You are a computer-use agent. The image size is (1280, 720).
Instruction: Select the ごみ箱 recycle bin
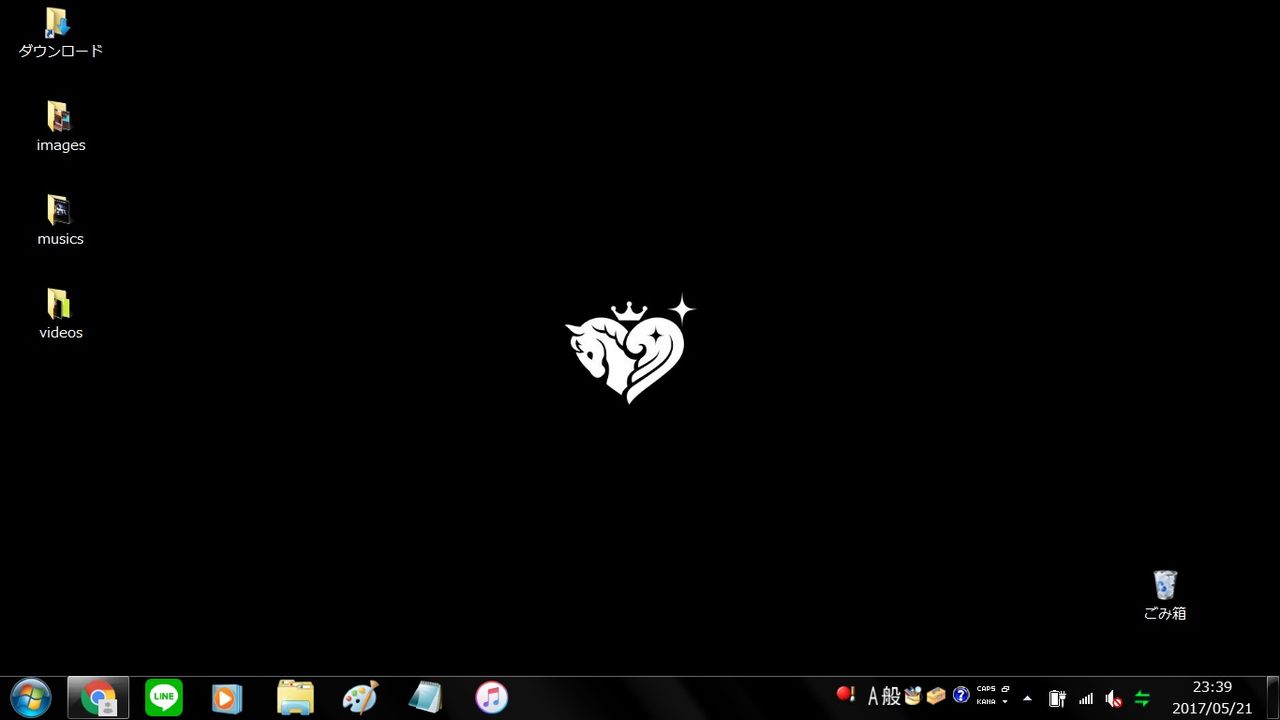[1165, 596]
